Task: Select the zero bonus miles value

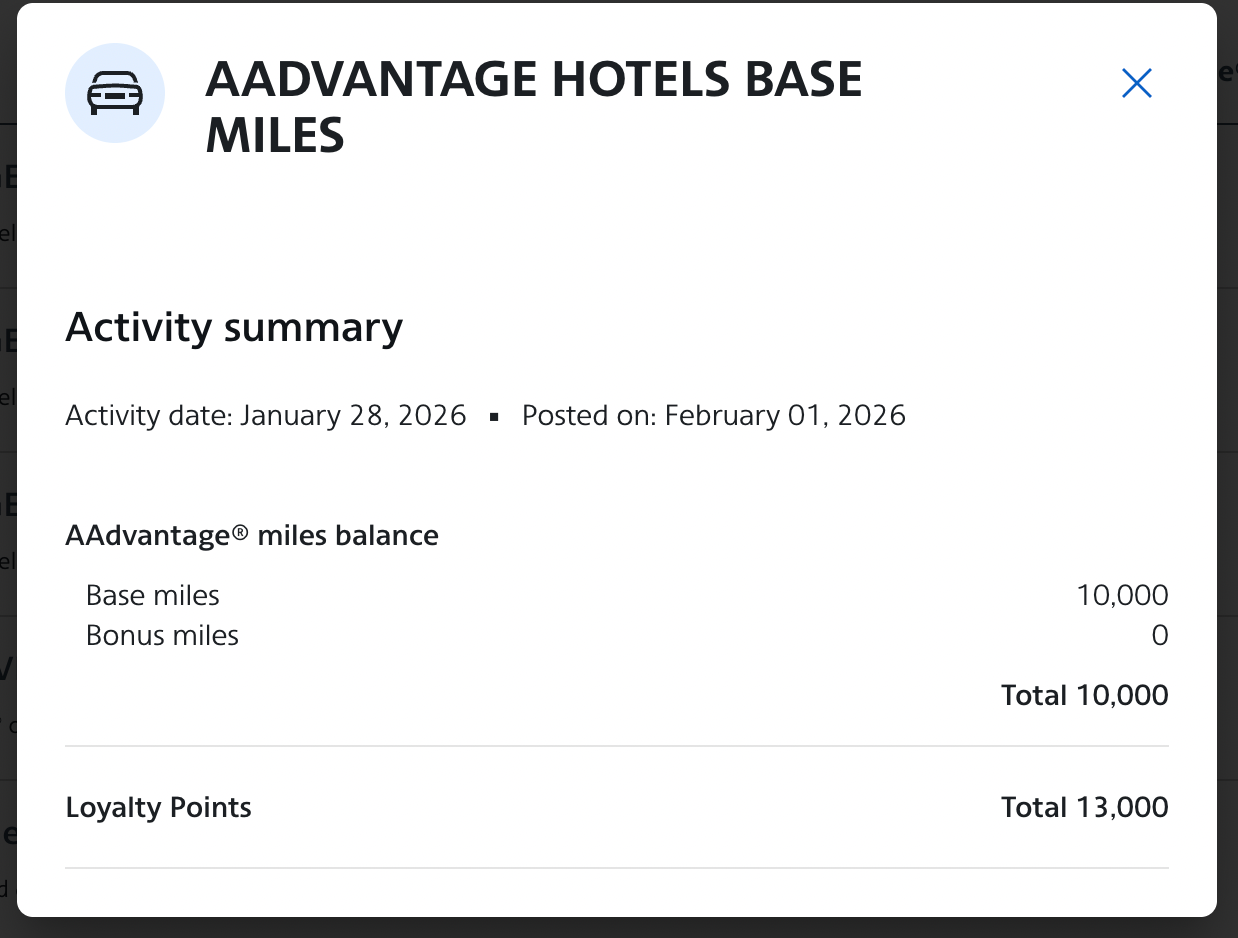Action: click(x=1161, y=635)
